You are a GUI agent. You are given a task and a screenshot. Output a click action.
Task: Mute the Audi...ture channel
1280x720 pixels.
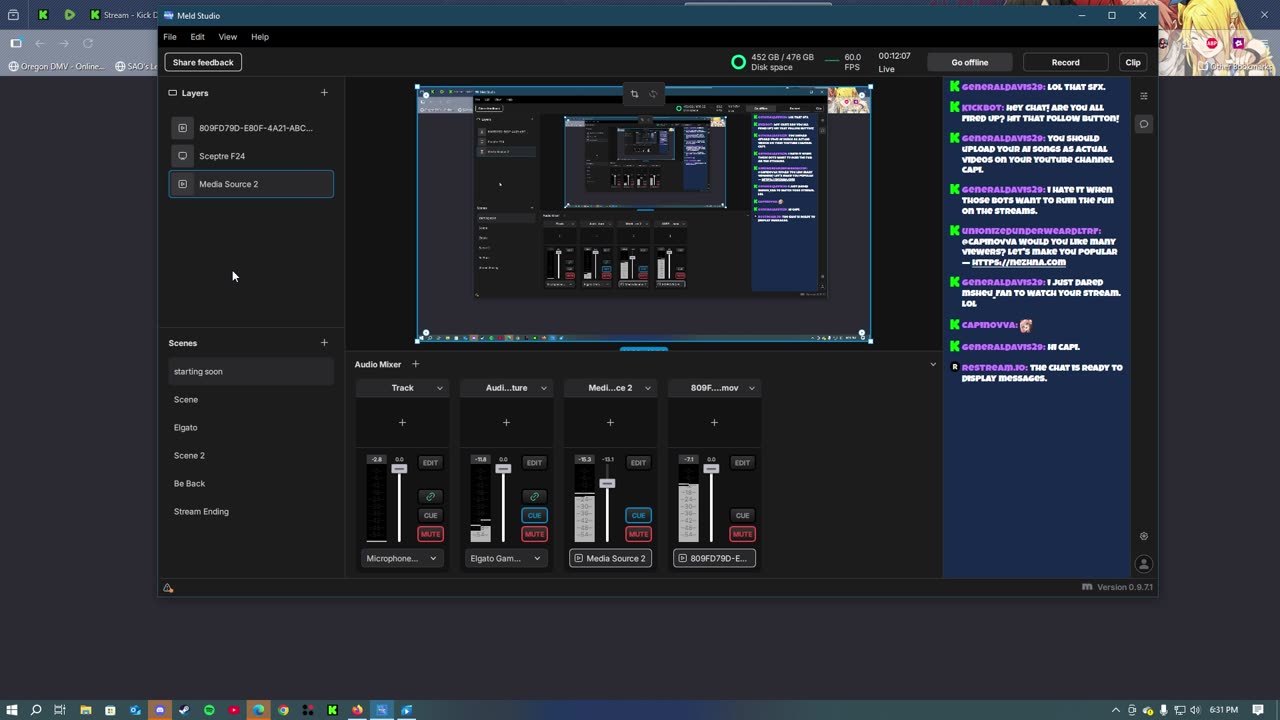534,534
